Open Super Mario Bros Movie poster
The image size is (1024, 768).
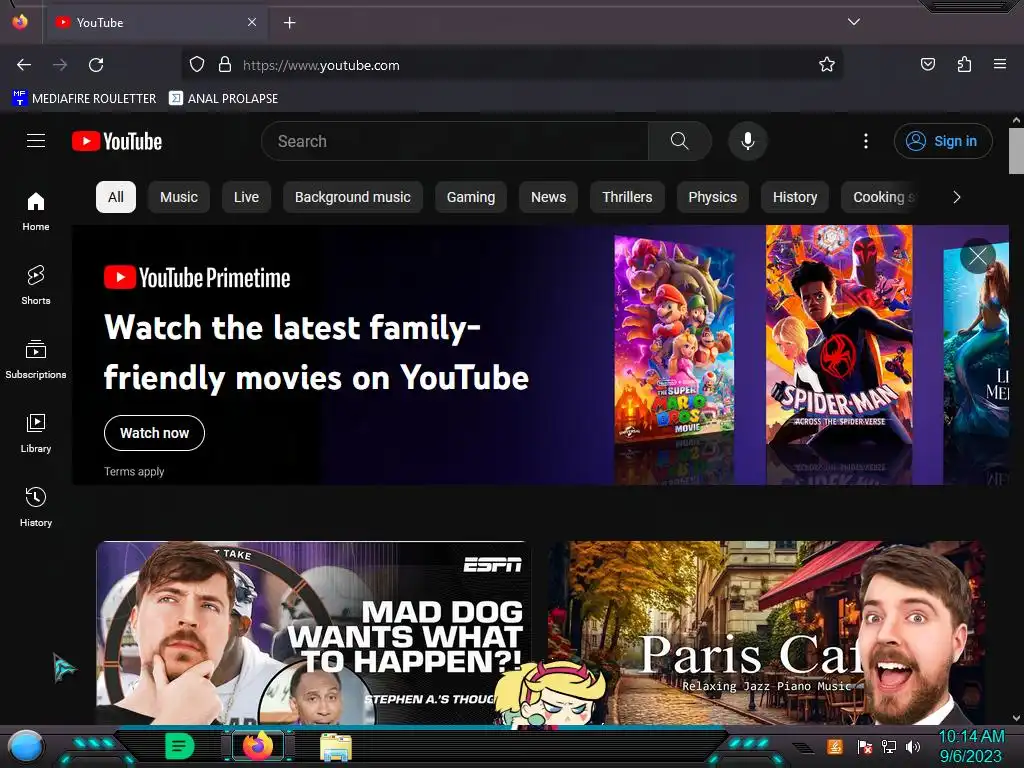click(x=675, y=339)
